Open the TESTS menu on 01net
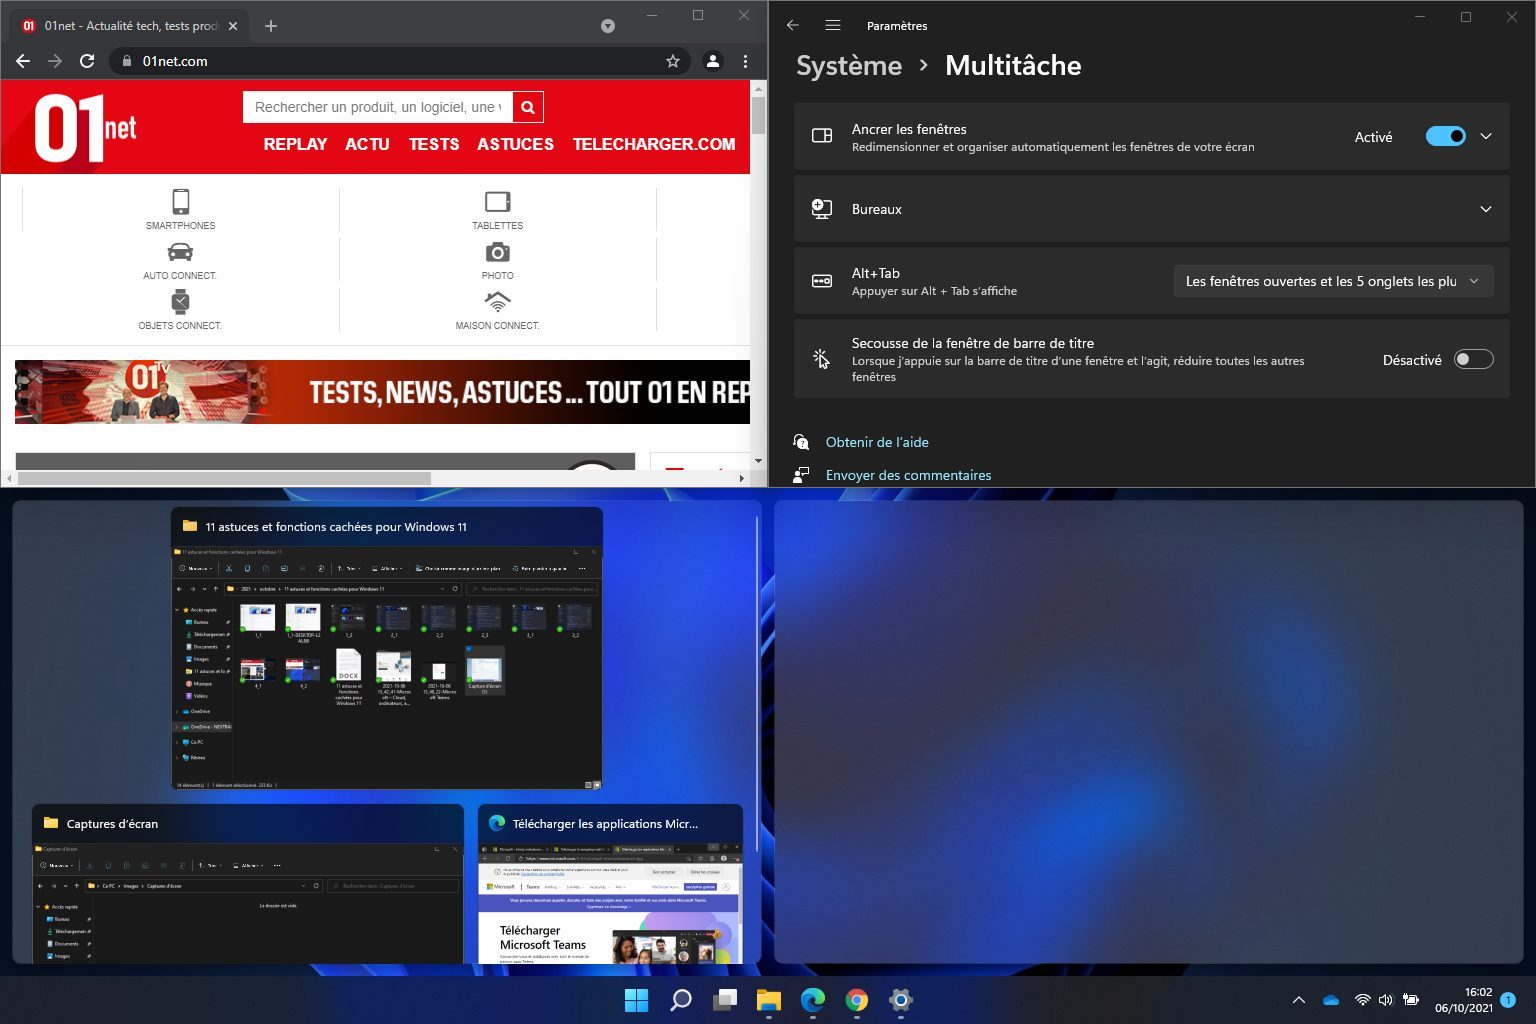The image size is (1536, 1024). pos(434,144)
